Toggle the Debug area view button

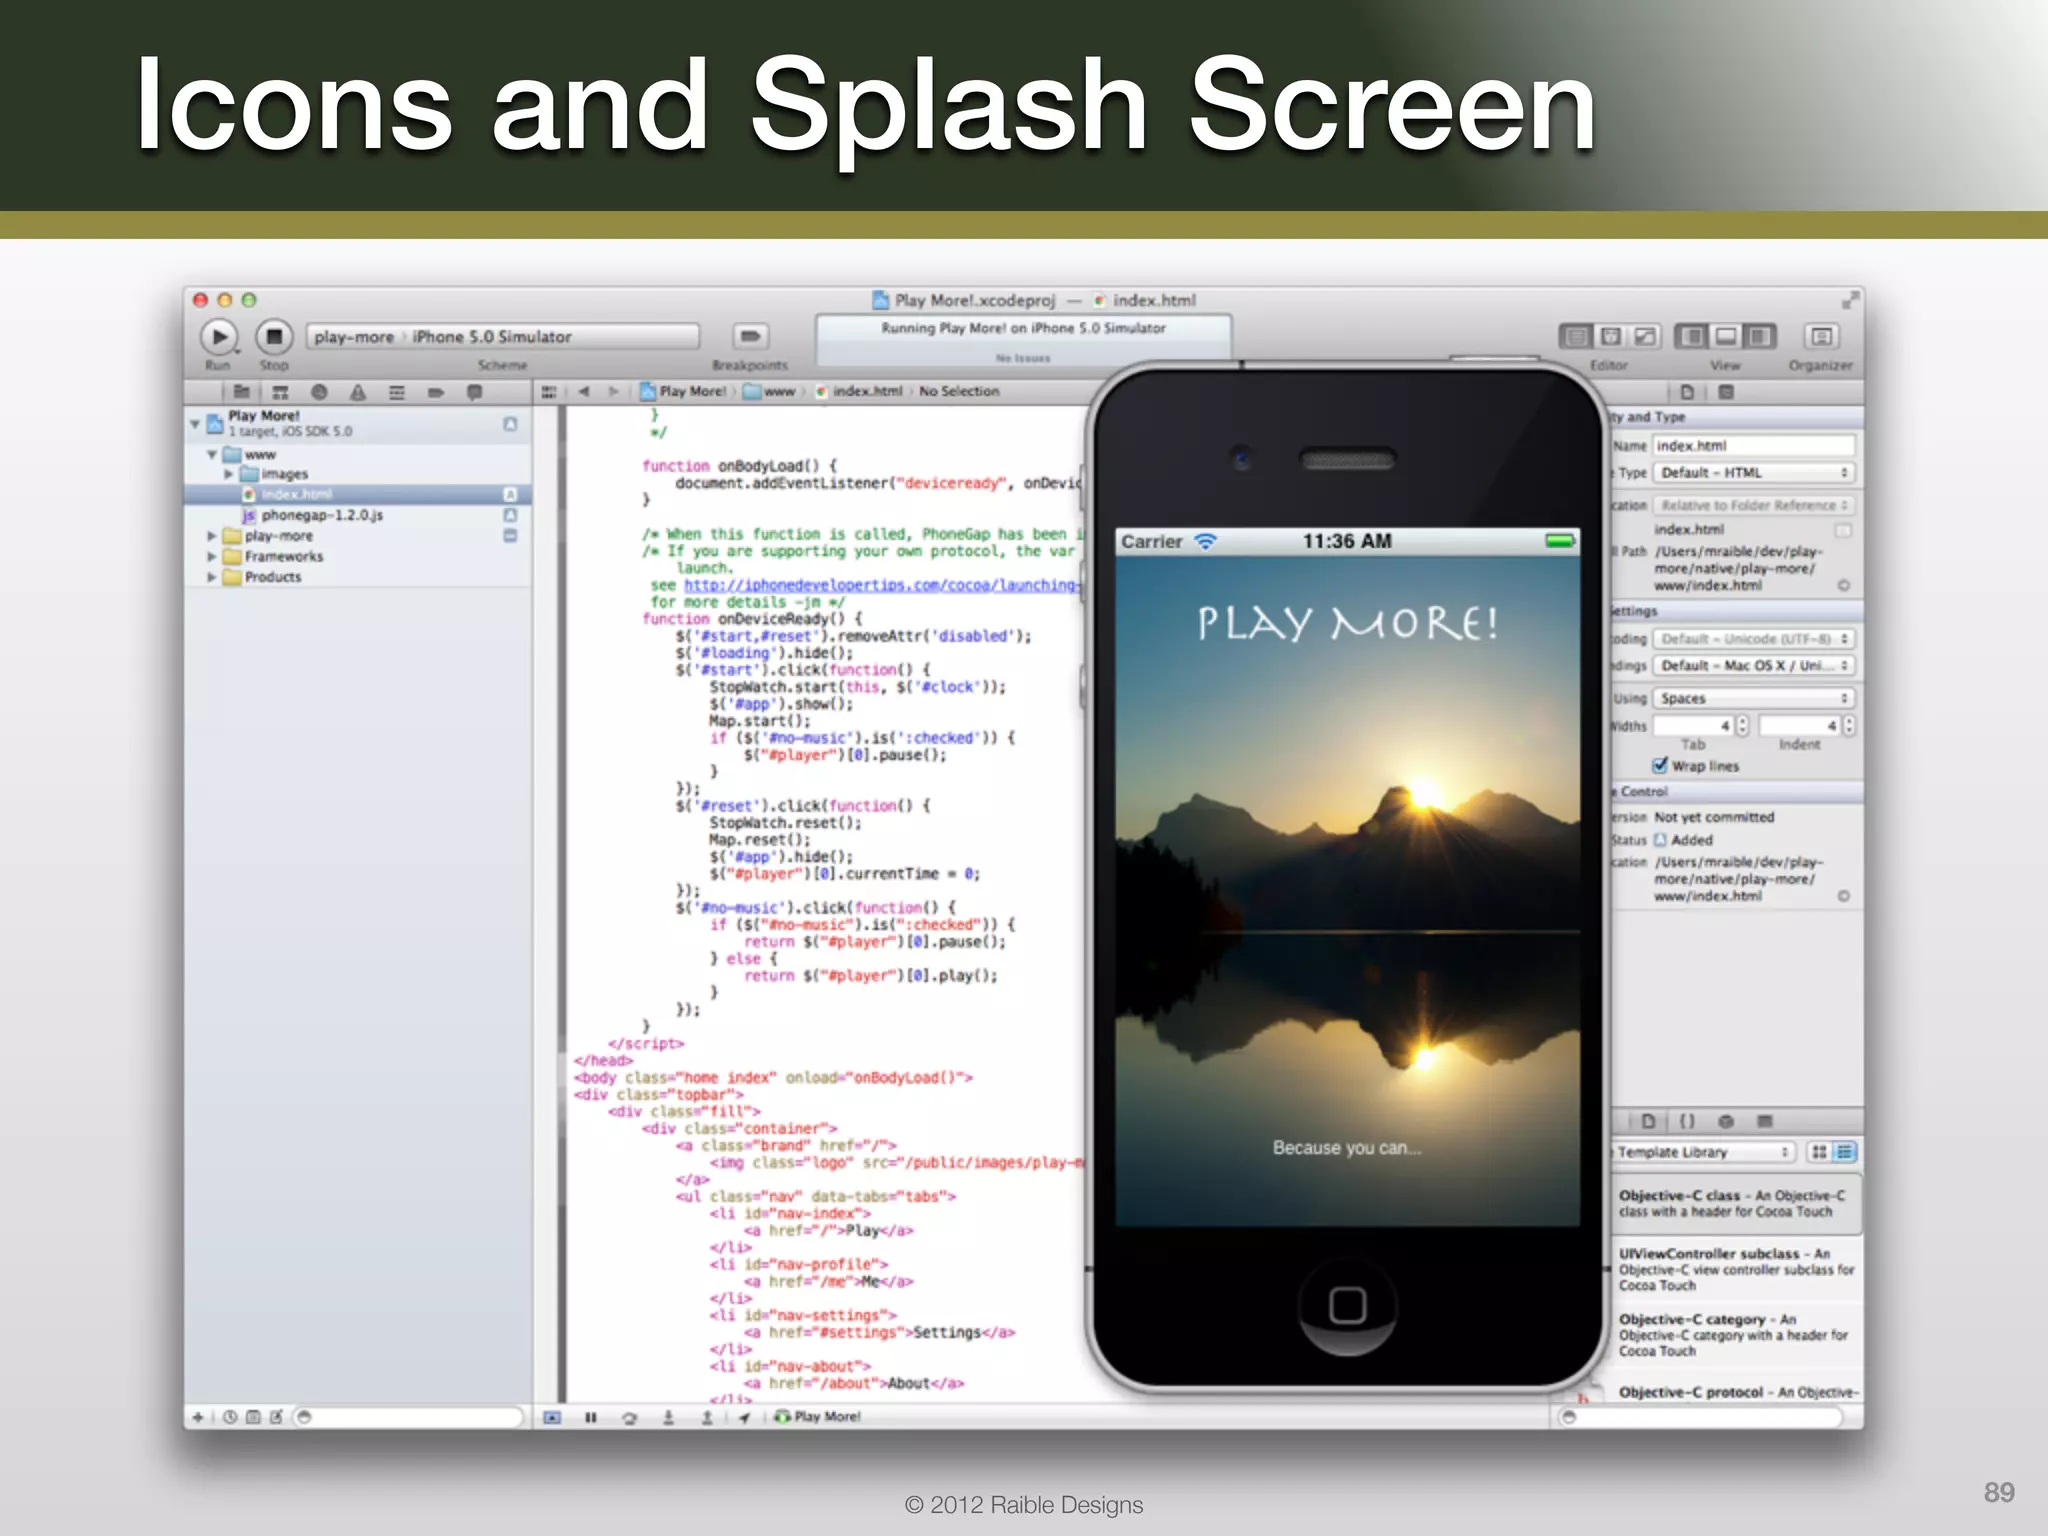tap(1726, 337)
